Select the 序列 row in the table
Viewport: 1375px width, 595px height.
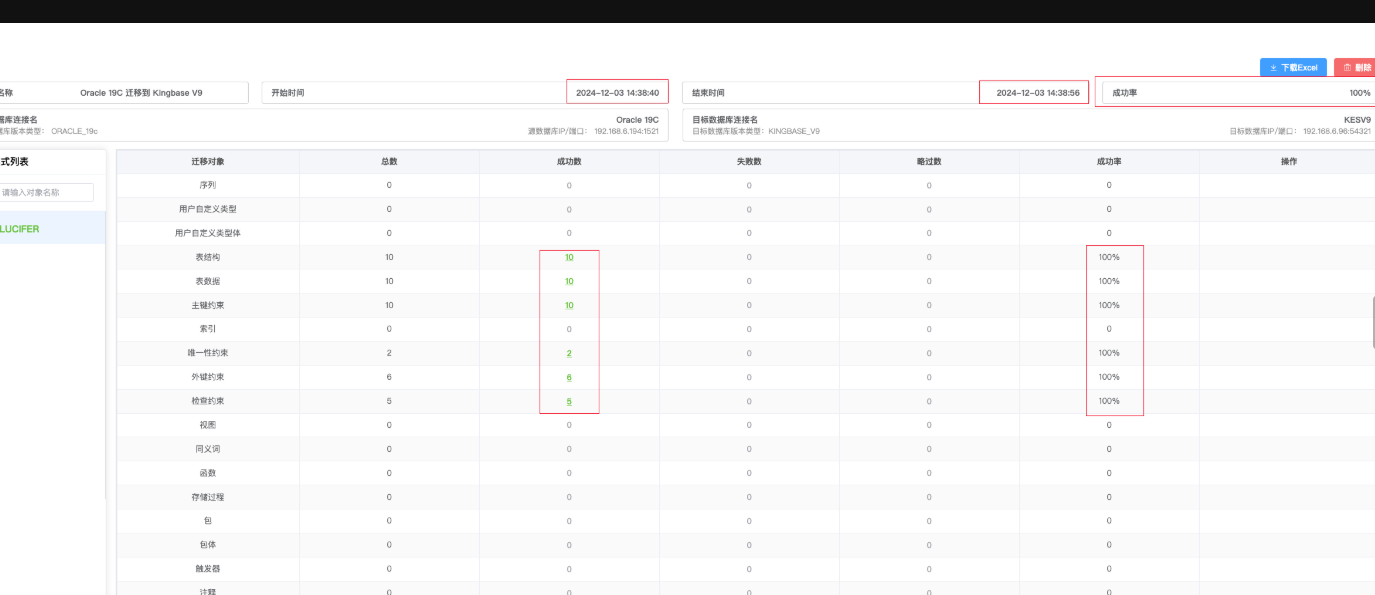(x=207, y=184)
